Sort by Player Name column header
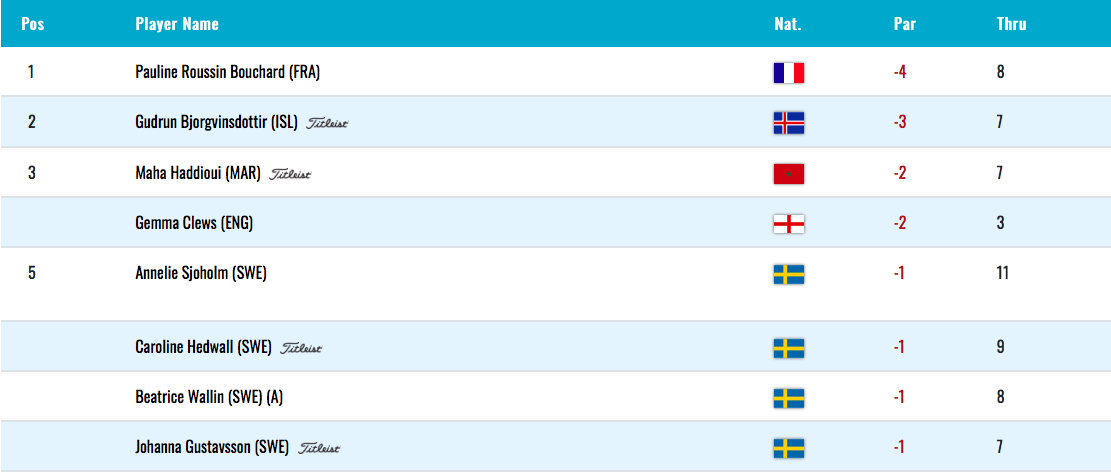Screen dimensions: 1111x472 point(177,24)
